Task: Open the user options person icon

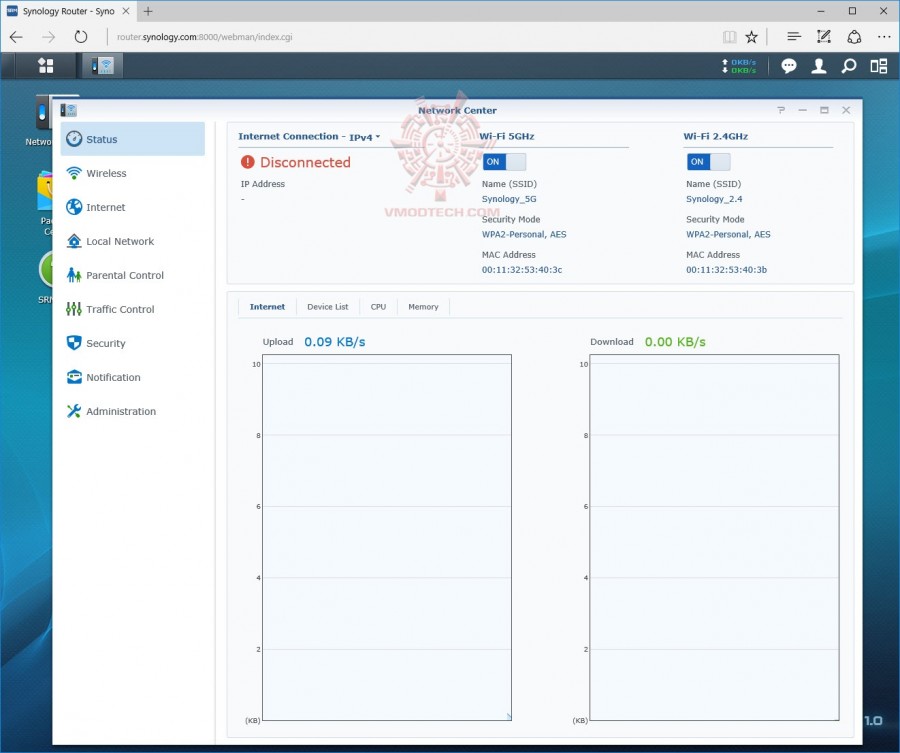Action: (x=818, y=67)
